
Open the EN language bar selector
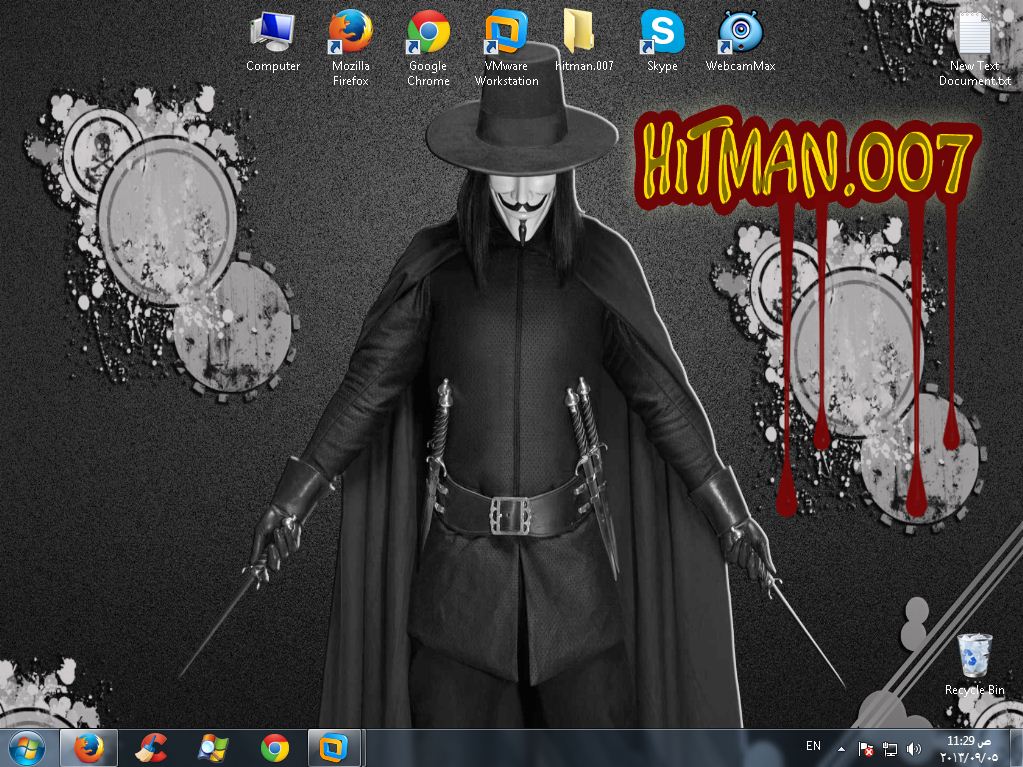[x=813, y=746]
